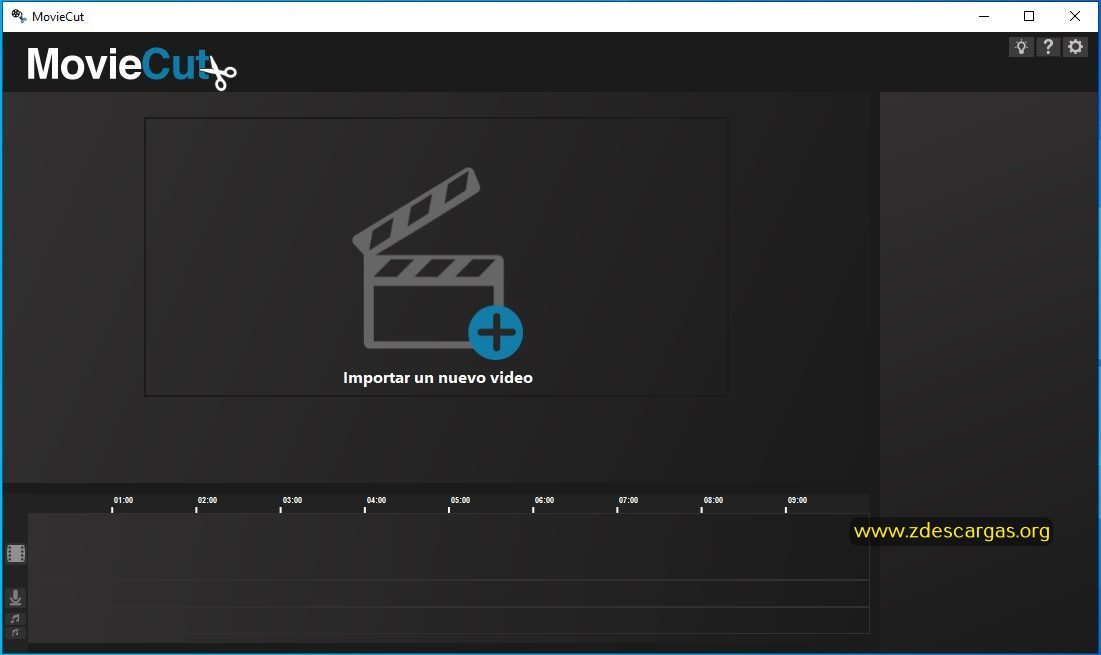This screenshot has height=655, width=1101.
Task: Click the lightbulb tips icon
Action: coord(1021,47)
